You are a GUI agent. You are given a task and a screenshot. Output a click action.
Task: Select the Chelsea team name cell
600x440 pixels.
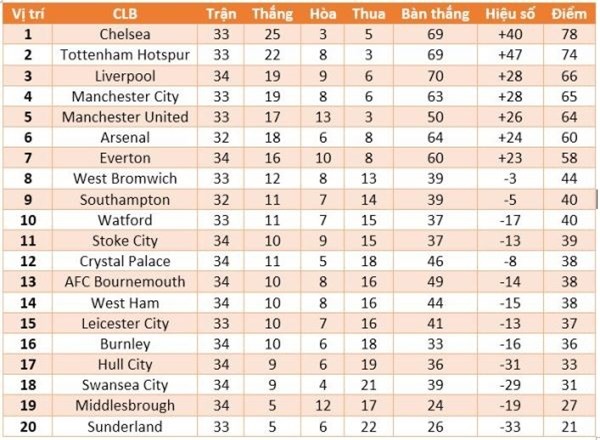126,34
